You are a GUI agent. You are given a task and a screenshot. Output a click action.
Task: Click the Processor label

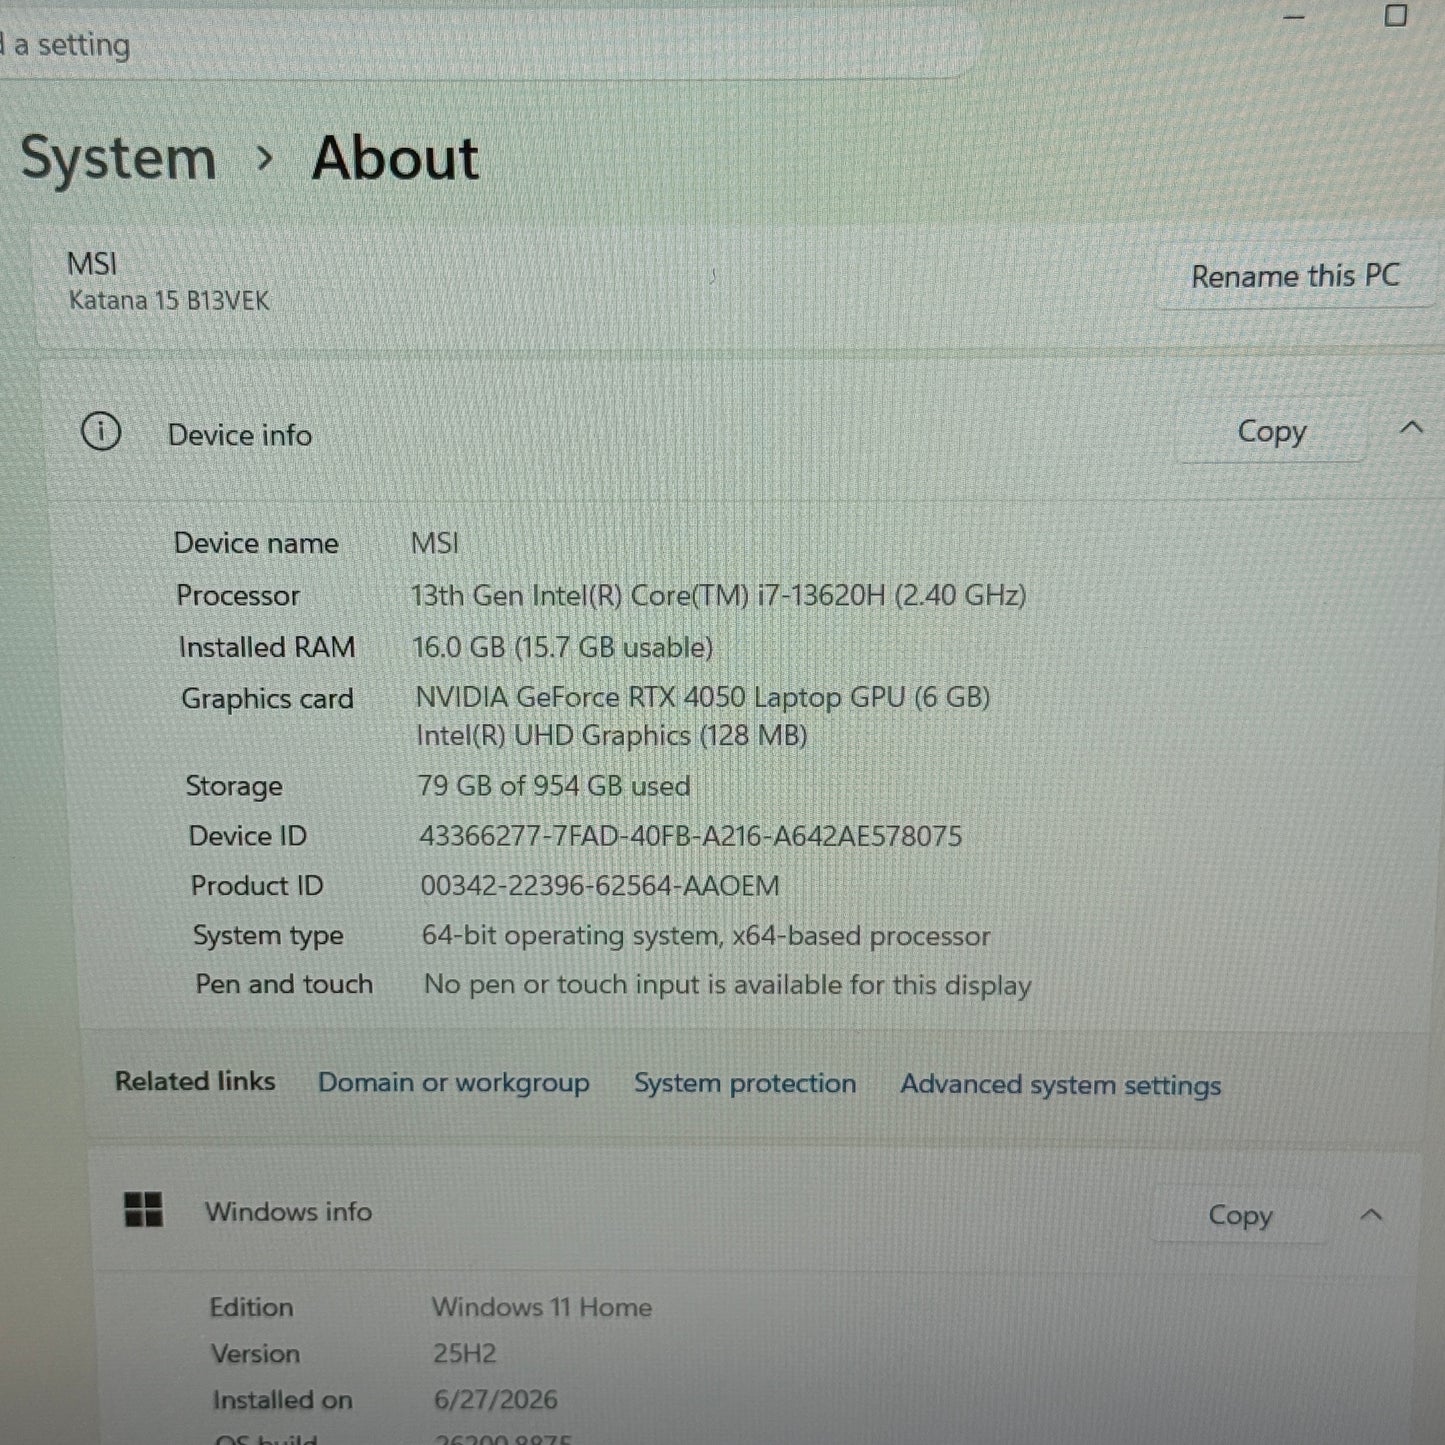coord(238,596)
